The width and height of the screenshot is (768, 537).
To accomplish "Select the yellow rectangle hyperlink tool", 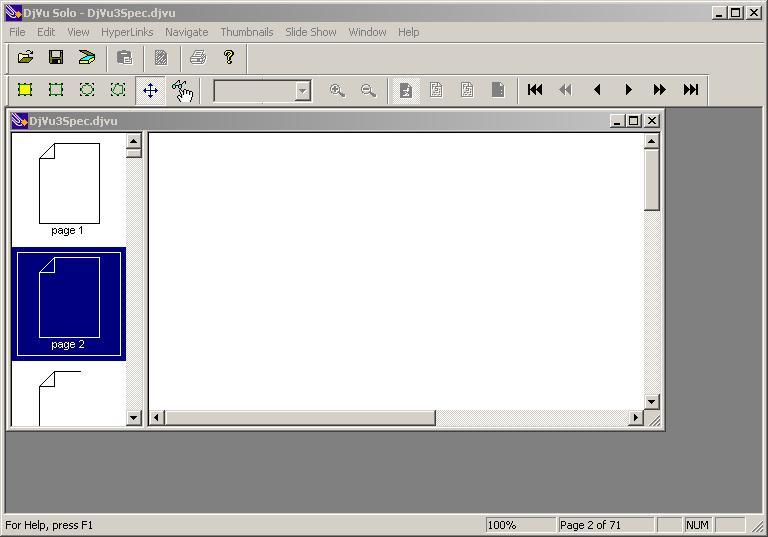I will point(25,90).
